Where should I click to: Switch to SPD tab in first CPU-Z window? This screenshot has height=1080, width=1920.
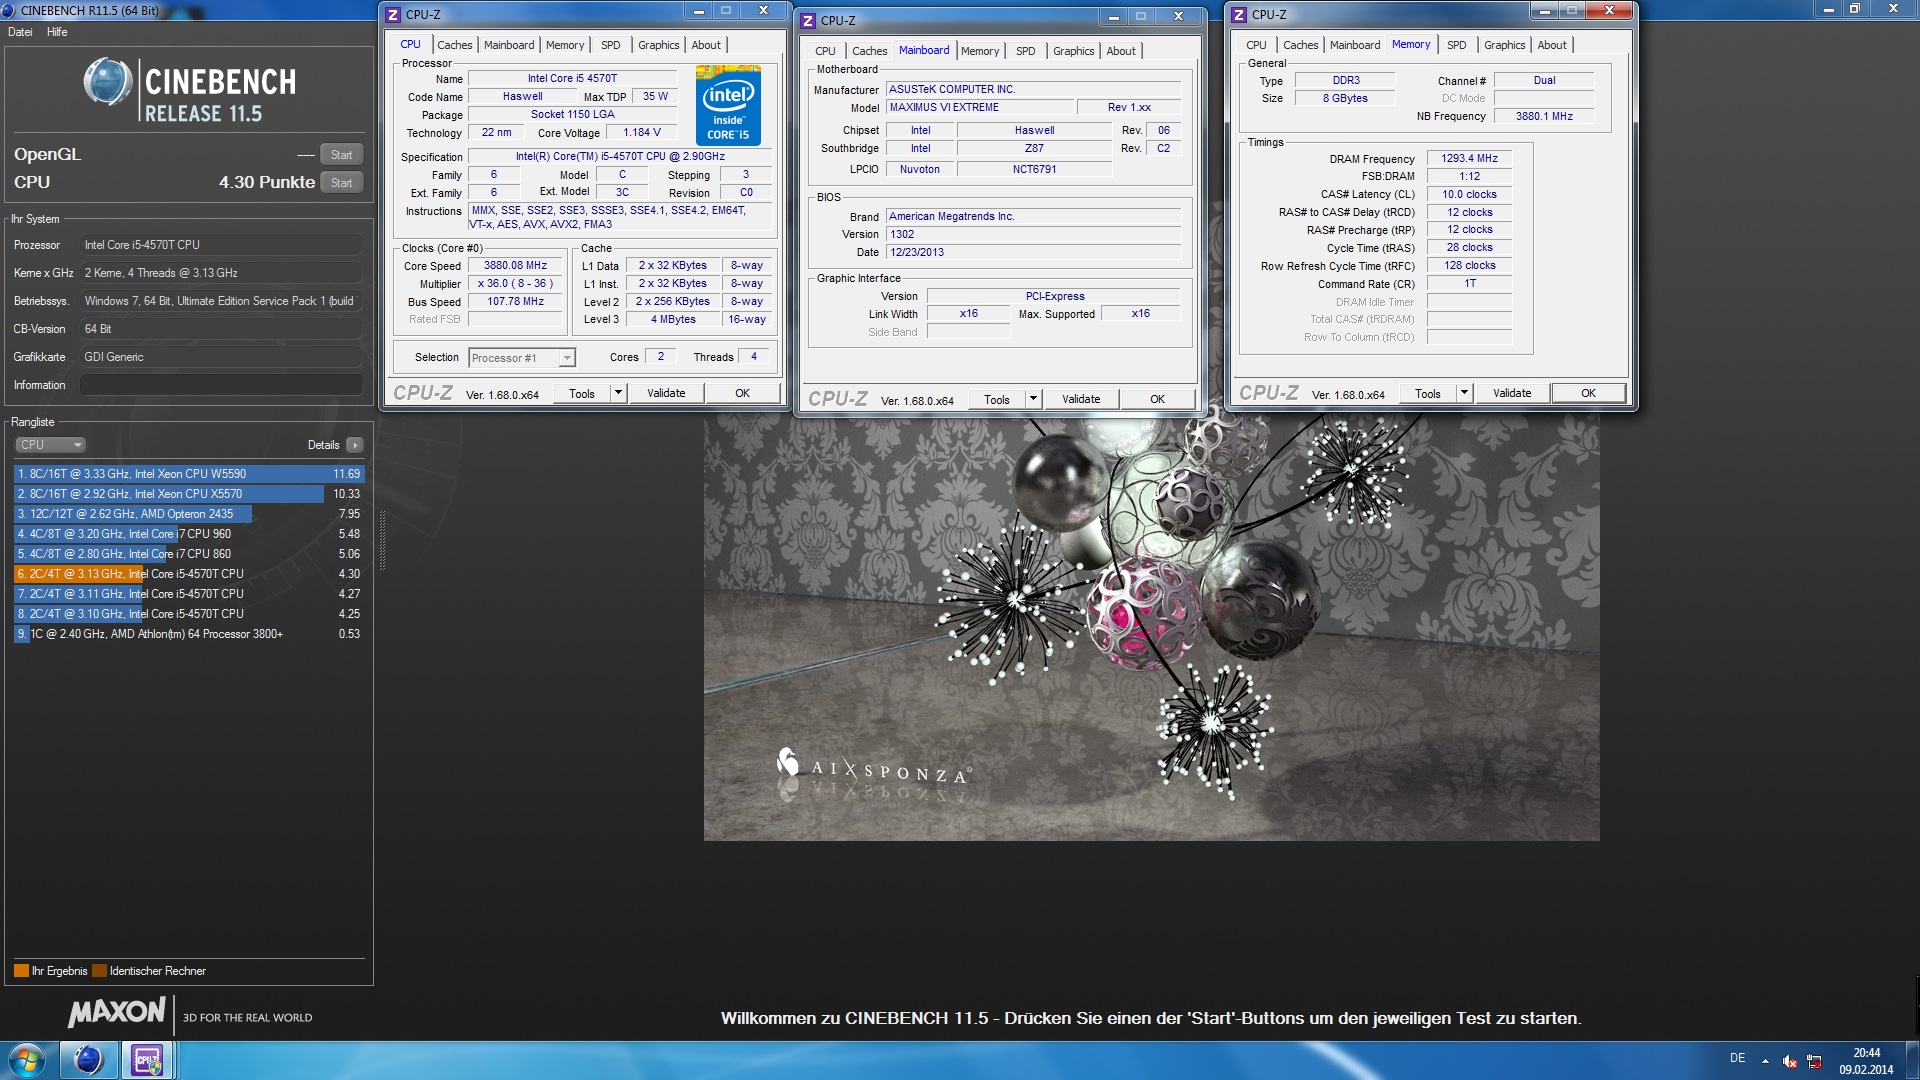pyautogui.click(x=610, y=45)
